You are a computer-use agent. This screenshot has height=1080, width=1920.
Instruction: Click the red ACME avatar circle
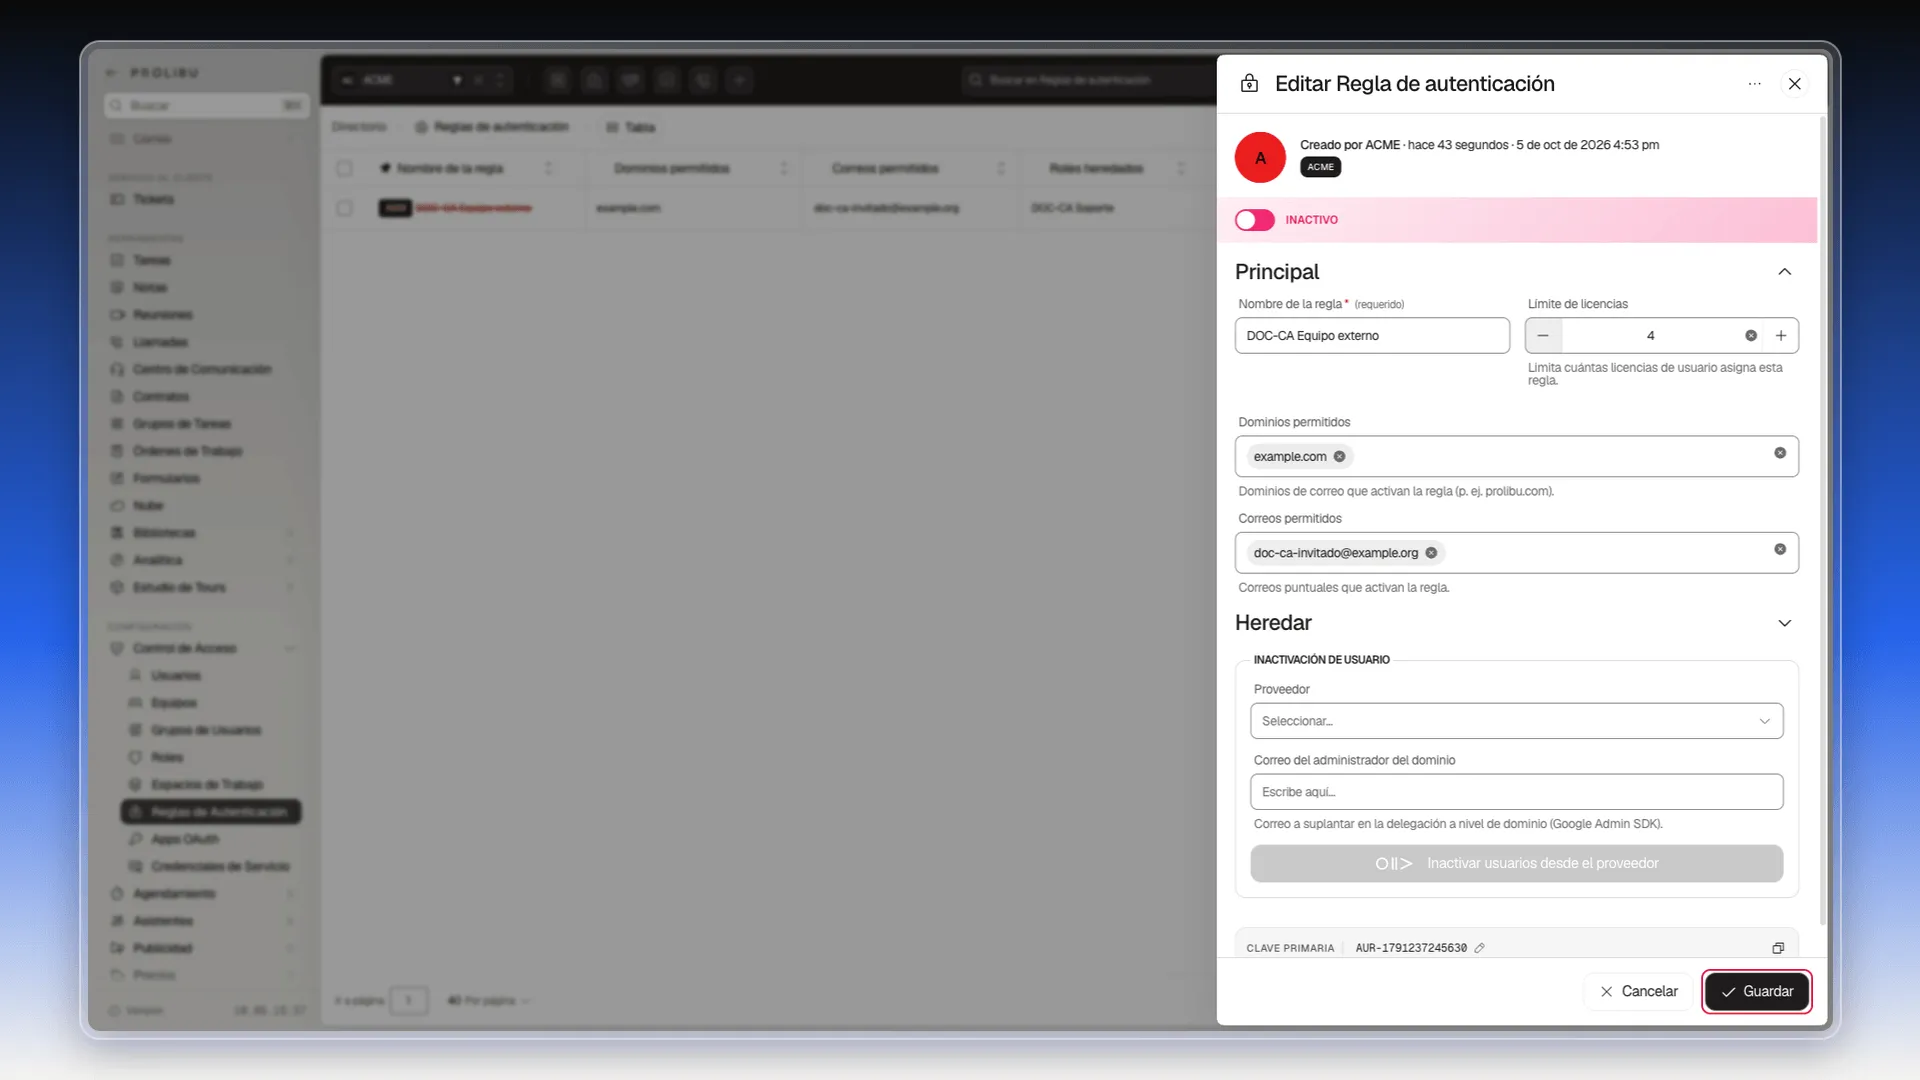pos(1260,158)
